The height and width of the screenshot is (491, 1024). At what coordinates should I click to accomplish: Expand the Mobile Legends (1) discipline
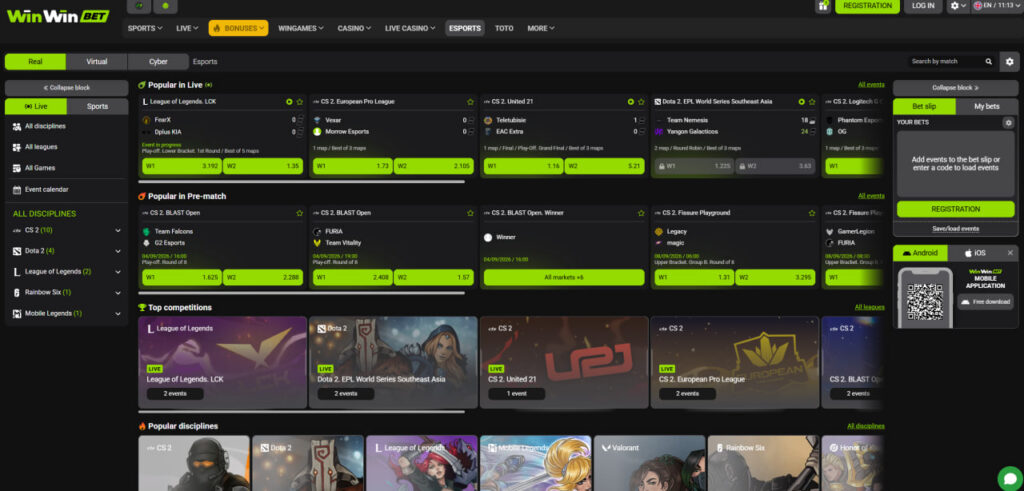tap(66, 313)
